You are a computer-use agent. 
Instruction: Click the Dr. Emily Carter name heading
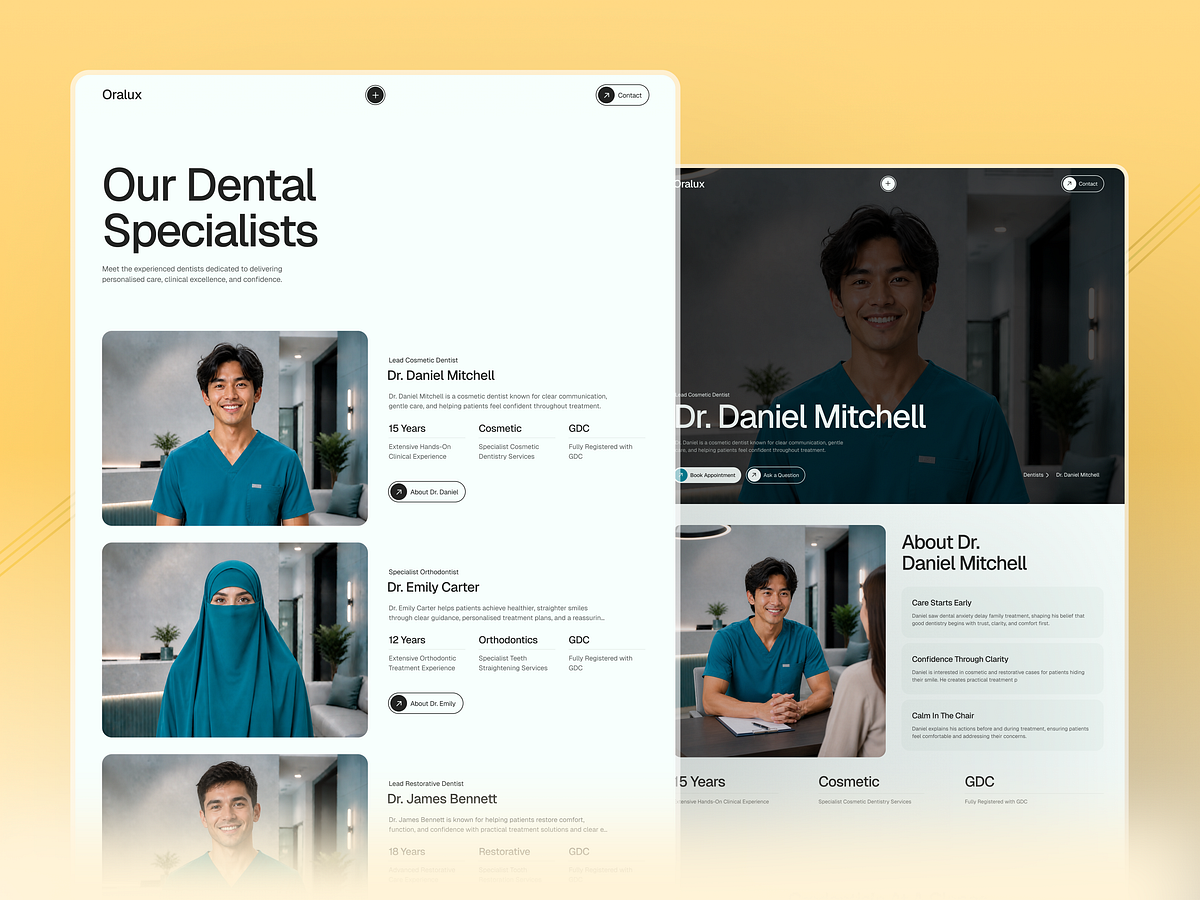coord(434,587)
